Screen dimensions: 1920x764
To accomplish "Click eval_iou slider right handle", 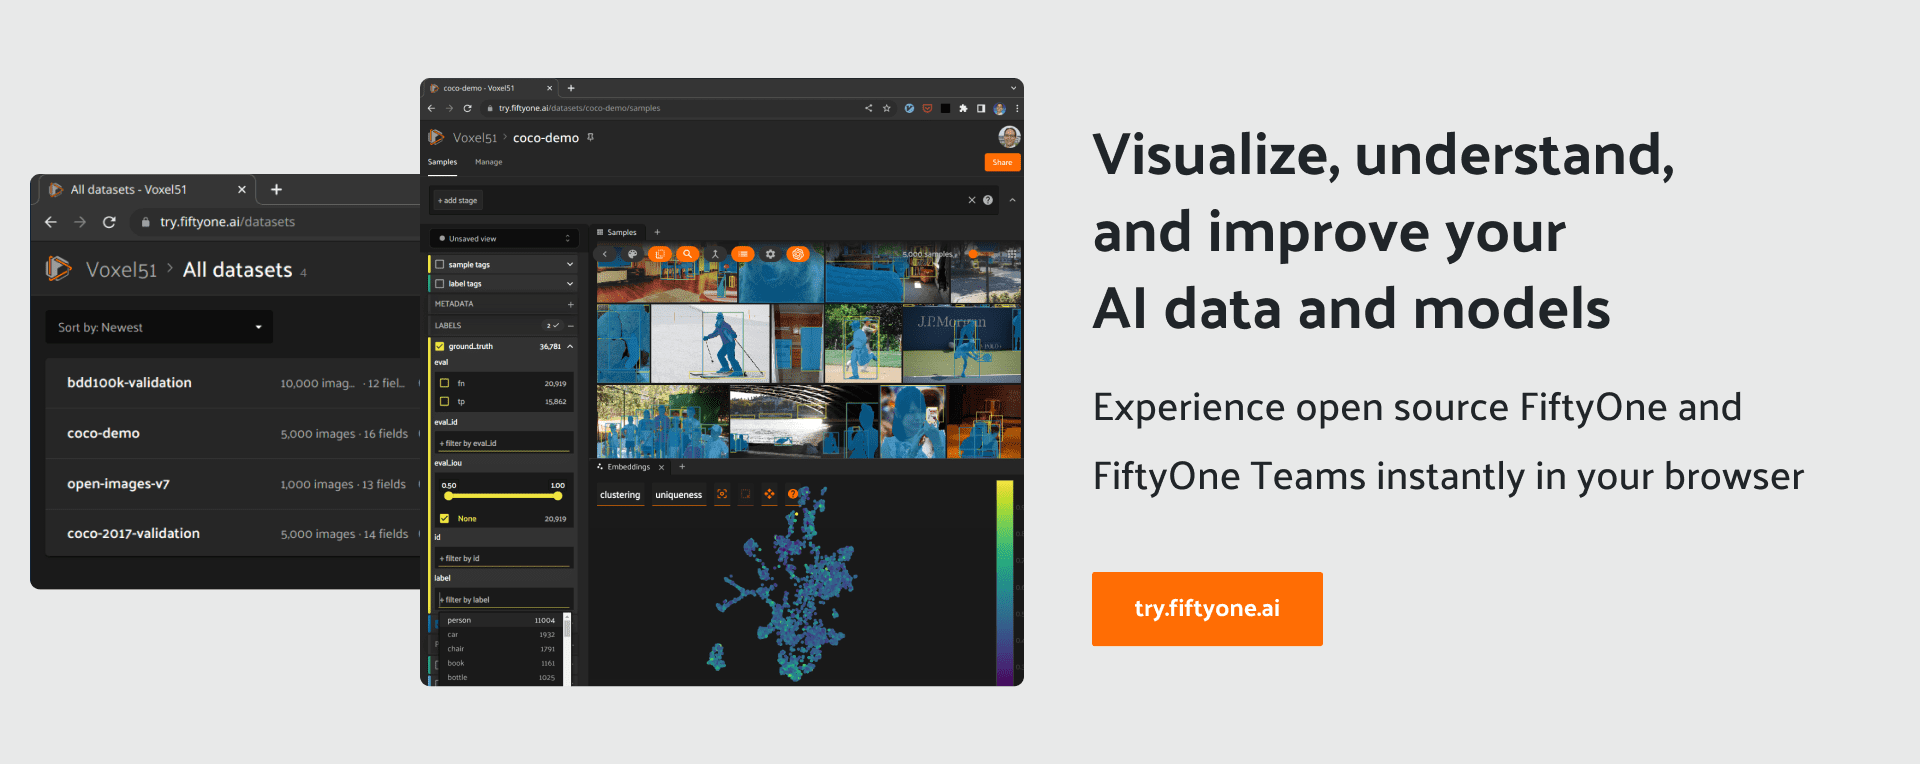I will 559,496.
